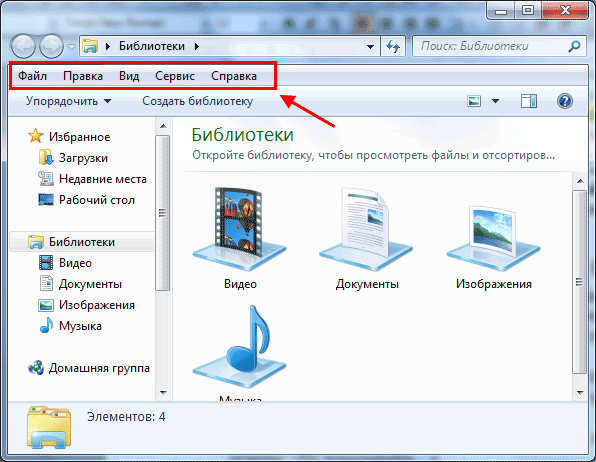Click the Домашняя группа globe icon
The width and height of the screenshot is (596, 462).
[x=36, y=368]
